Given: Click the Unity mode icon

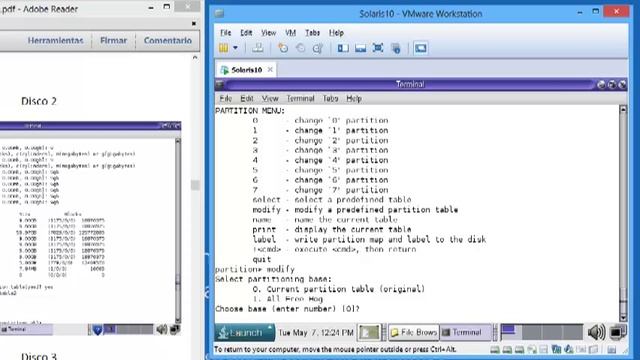Looking at the screenshot, I should tap(396, 48).
